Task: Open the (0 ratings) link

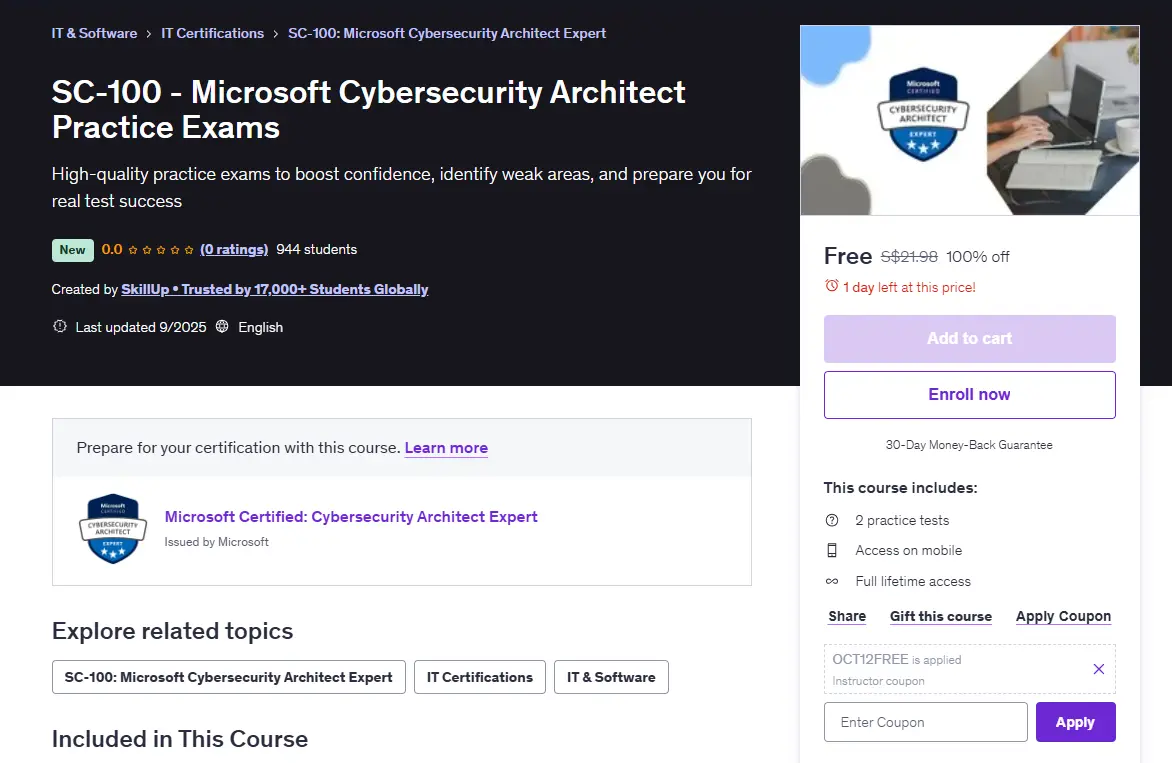Action: click(x=234, y=250)
